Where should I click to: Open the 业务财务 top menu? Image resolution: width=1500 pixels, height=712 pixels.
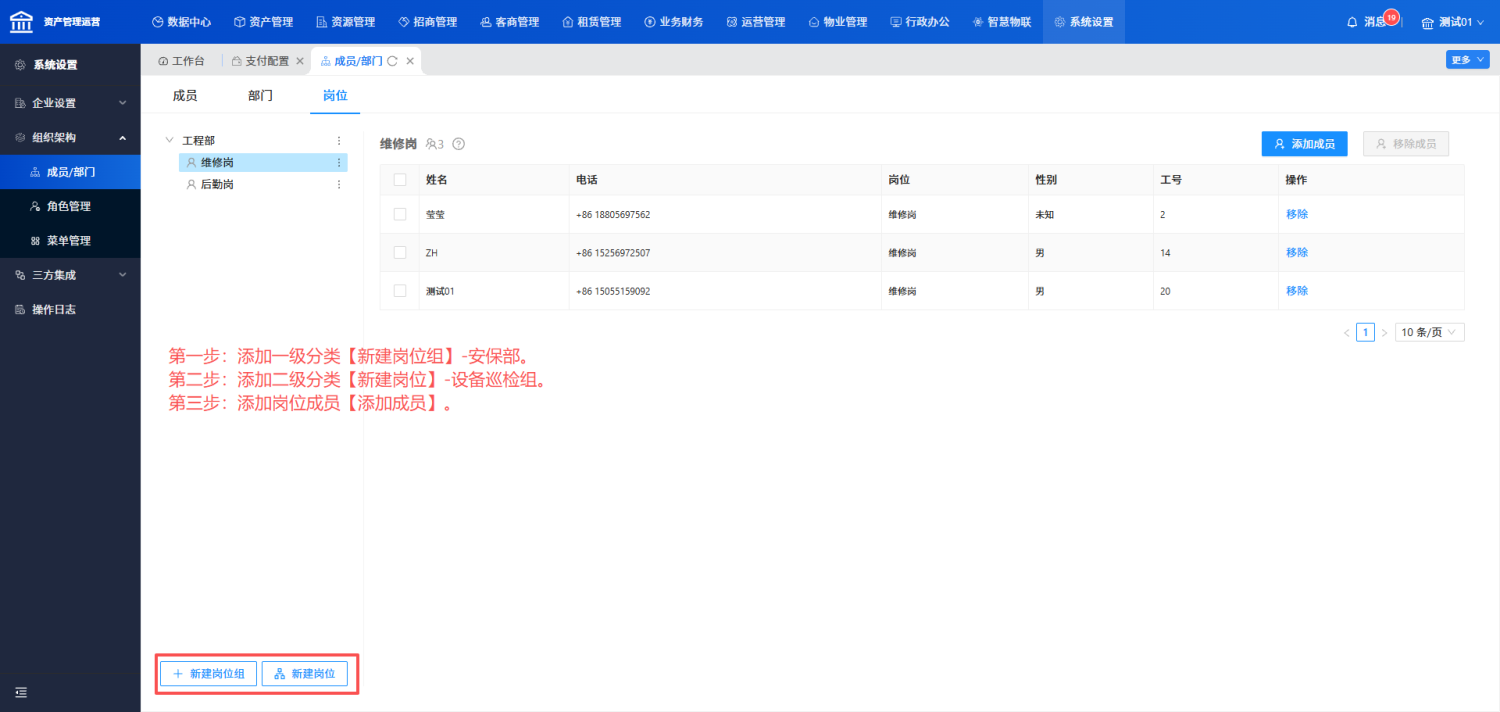point(673,22)
